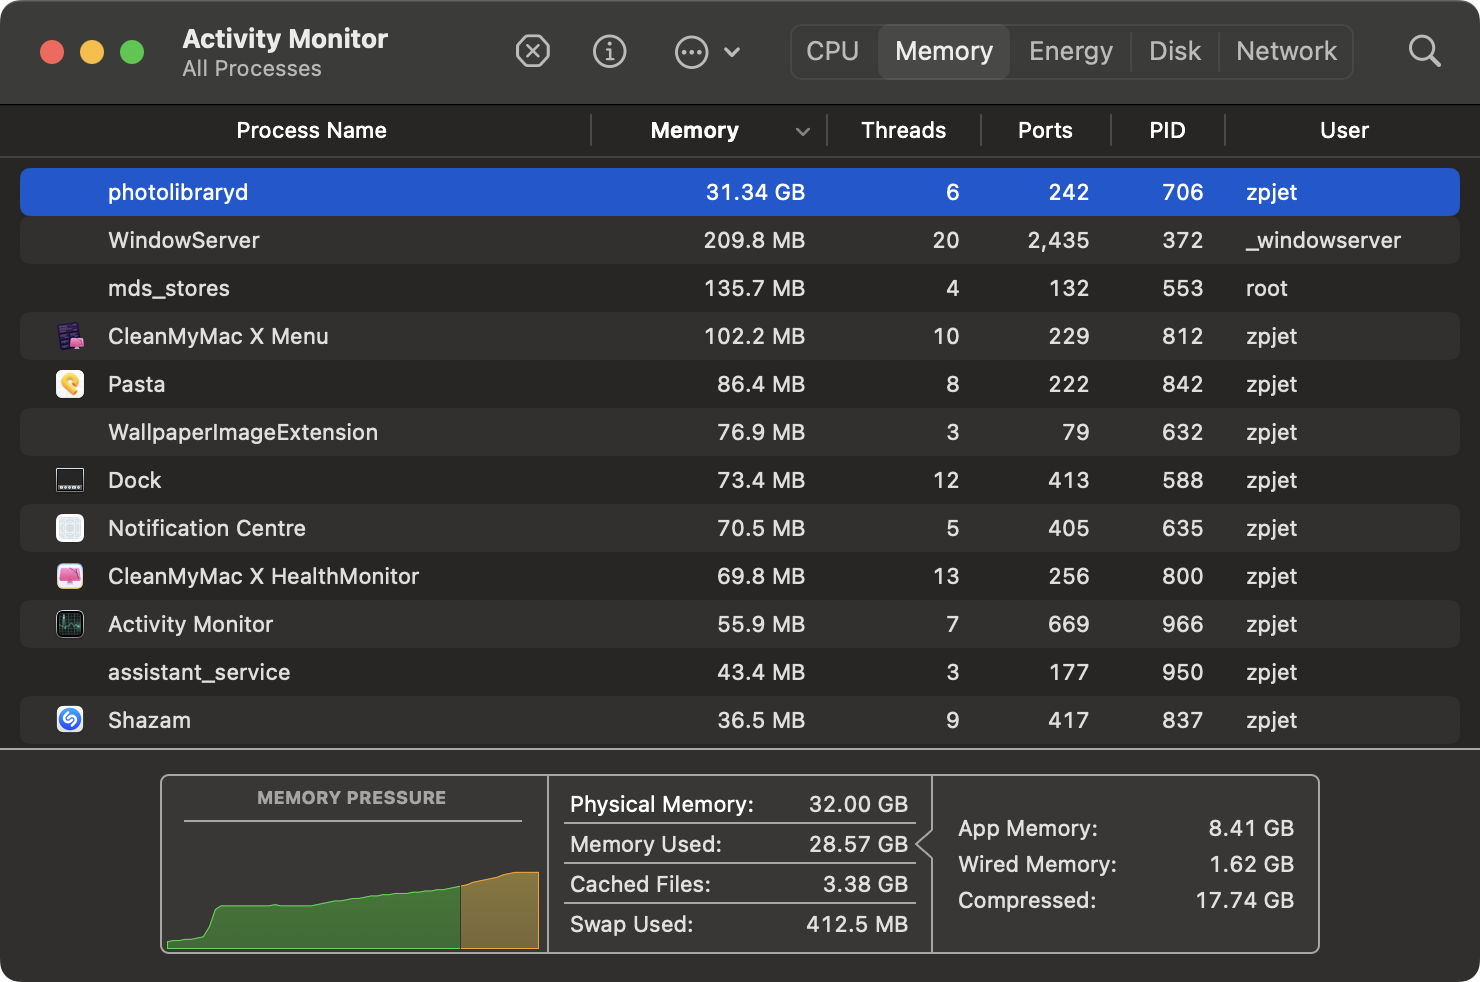Click the CleanMyMac X Menu icon
Viewport: 1480px width, 982px height.
pyautogui.click(x=70, y=336)
